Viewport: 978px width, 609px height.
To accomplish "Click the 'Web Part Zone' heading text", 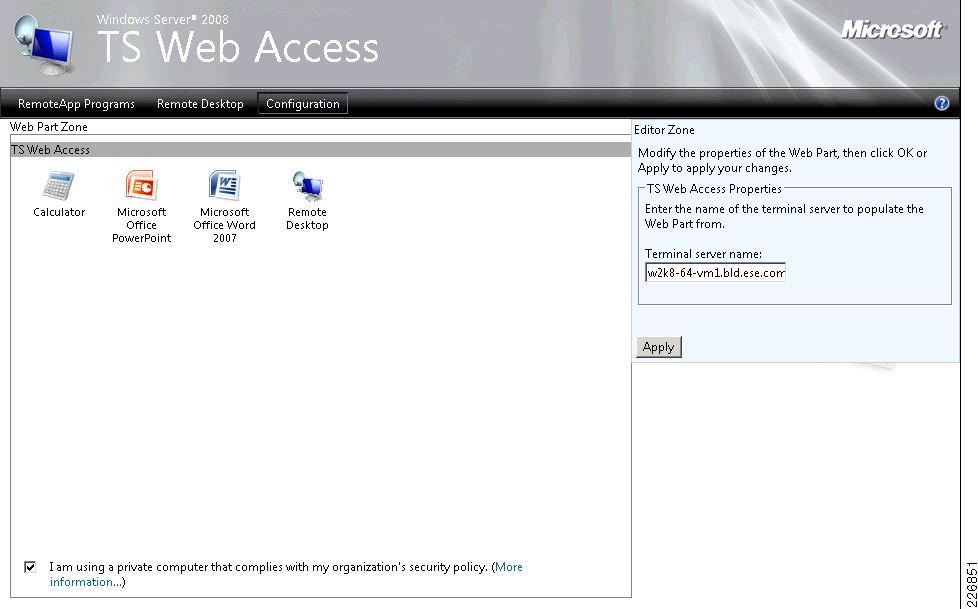I will pyautogui.click(x=49, y=127).
